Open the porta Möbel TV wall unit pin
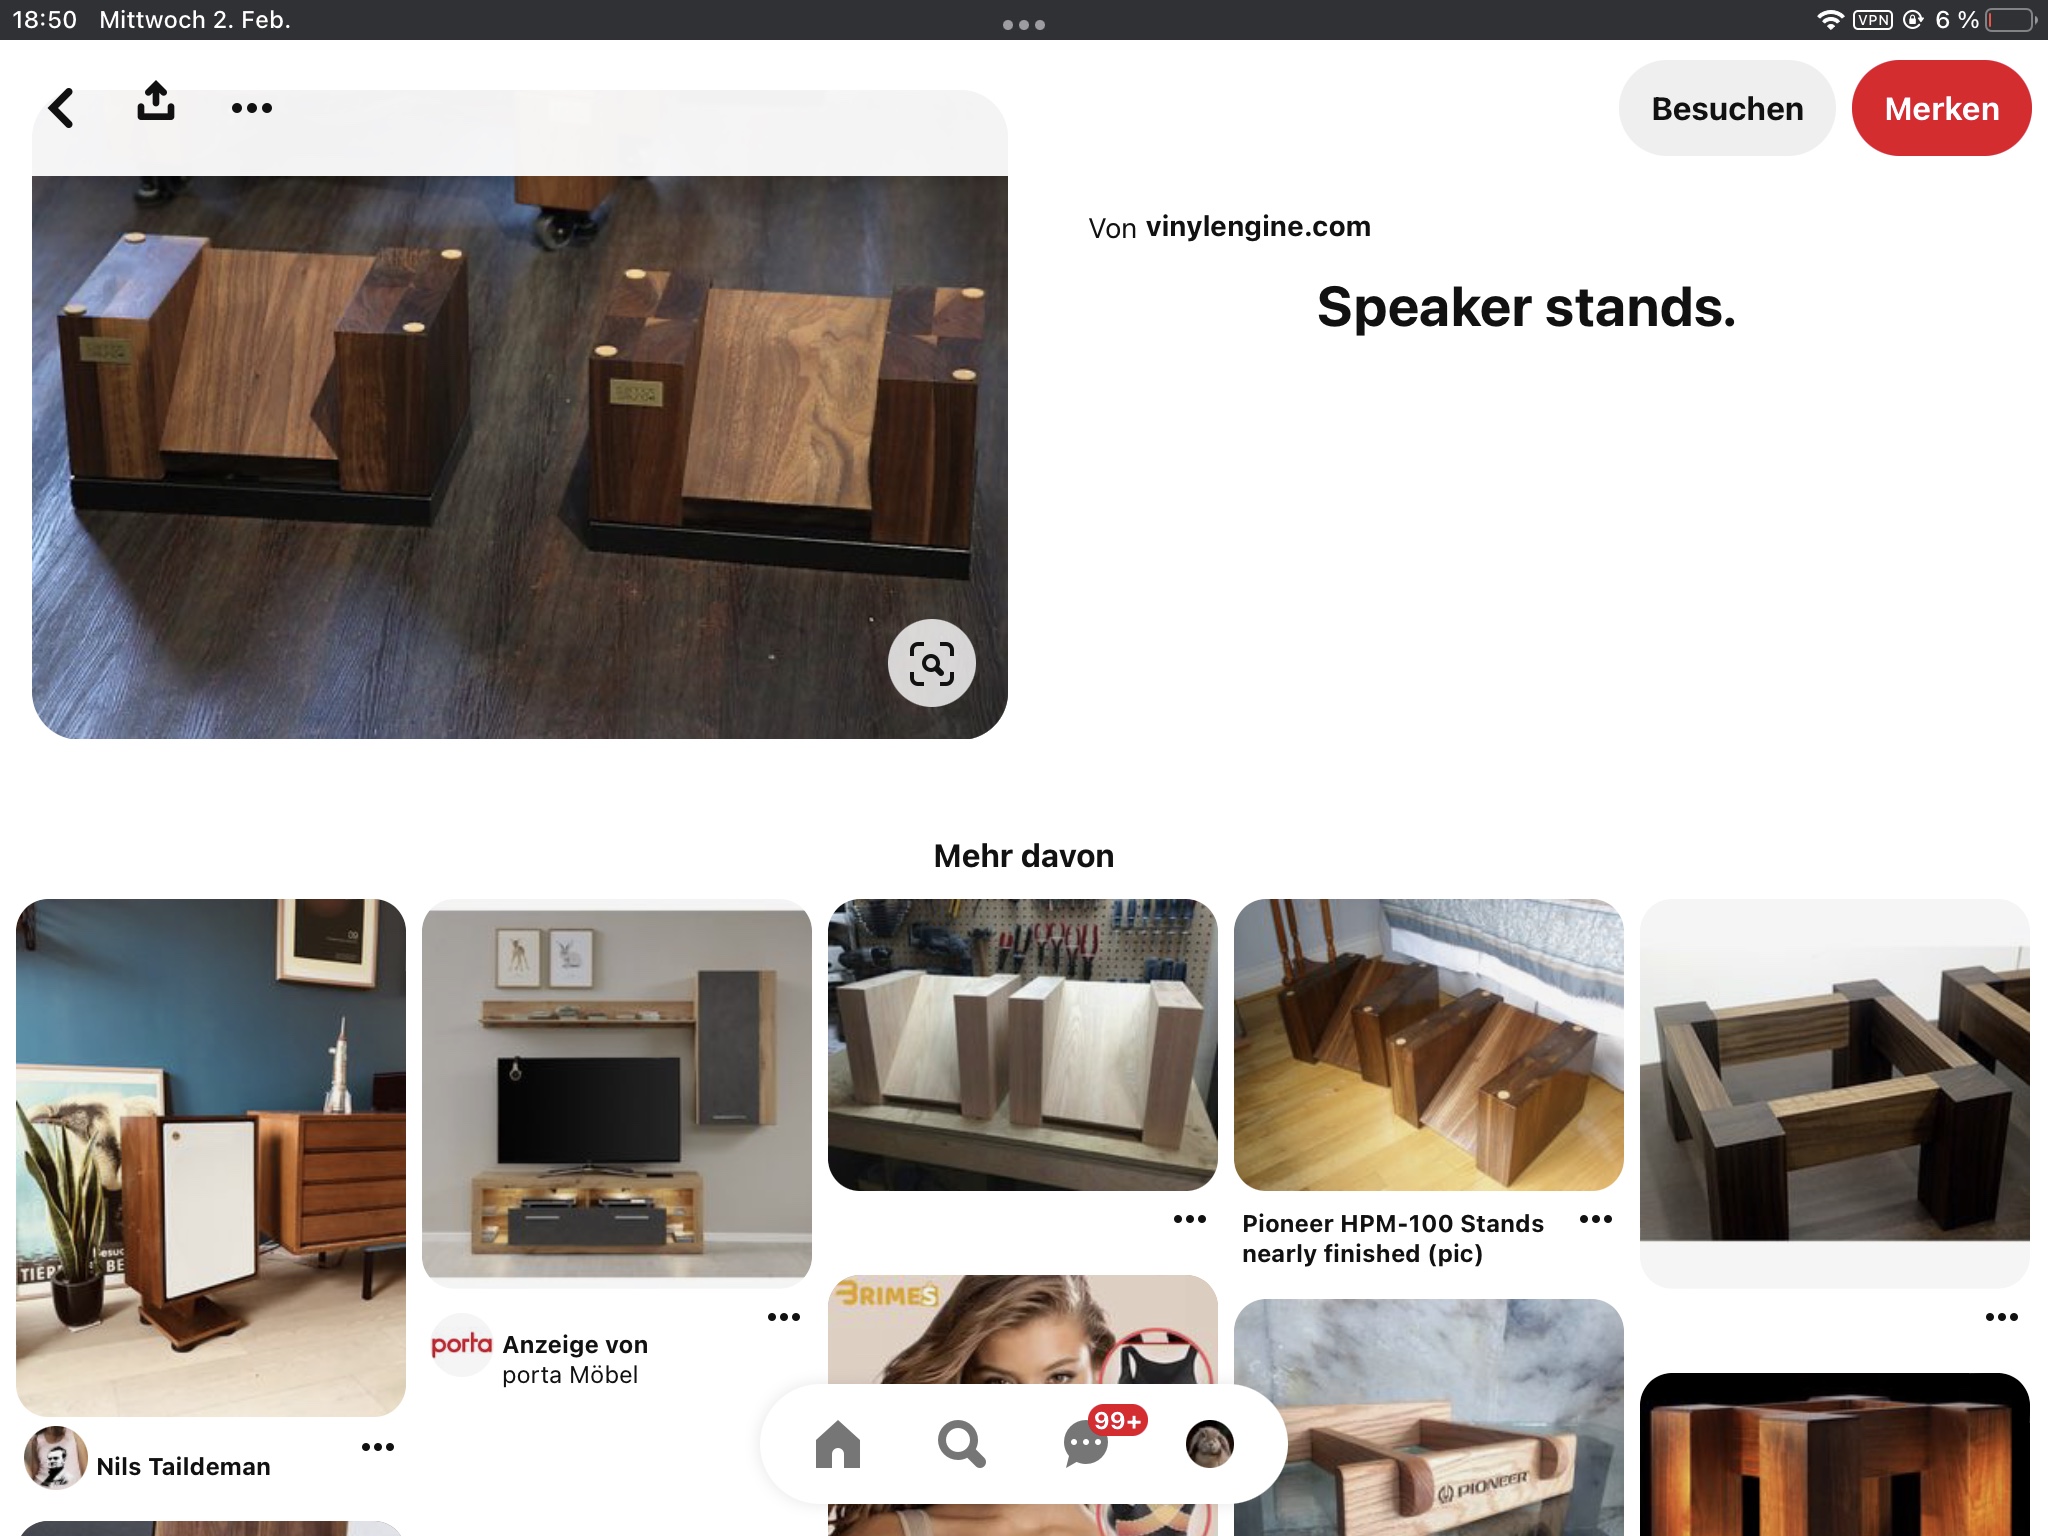The height and width of the screenshot is (1536, 2048). 617,1093
